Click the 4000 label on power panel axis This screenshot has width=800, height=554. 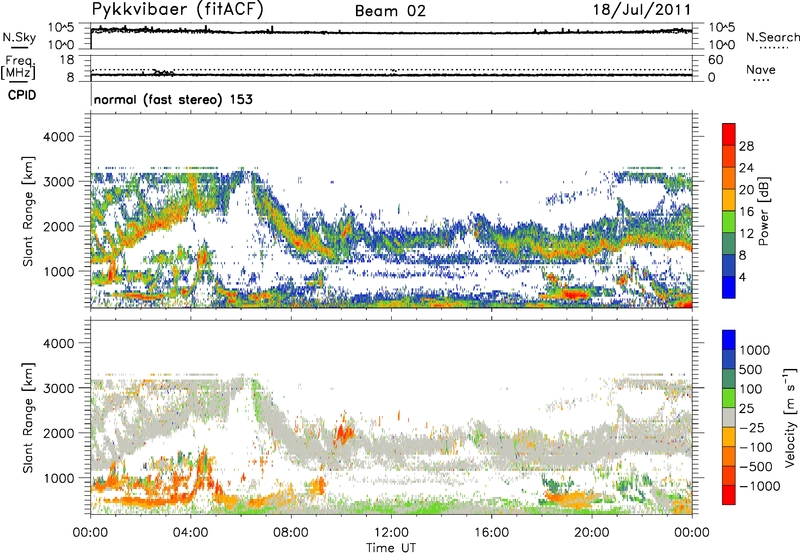[58, 137]
